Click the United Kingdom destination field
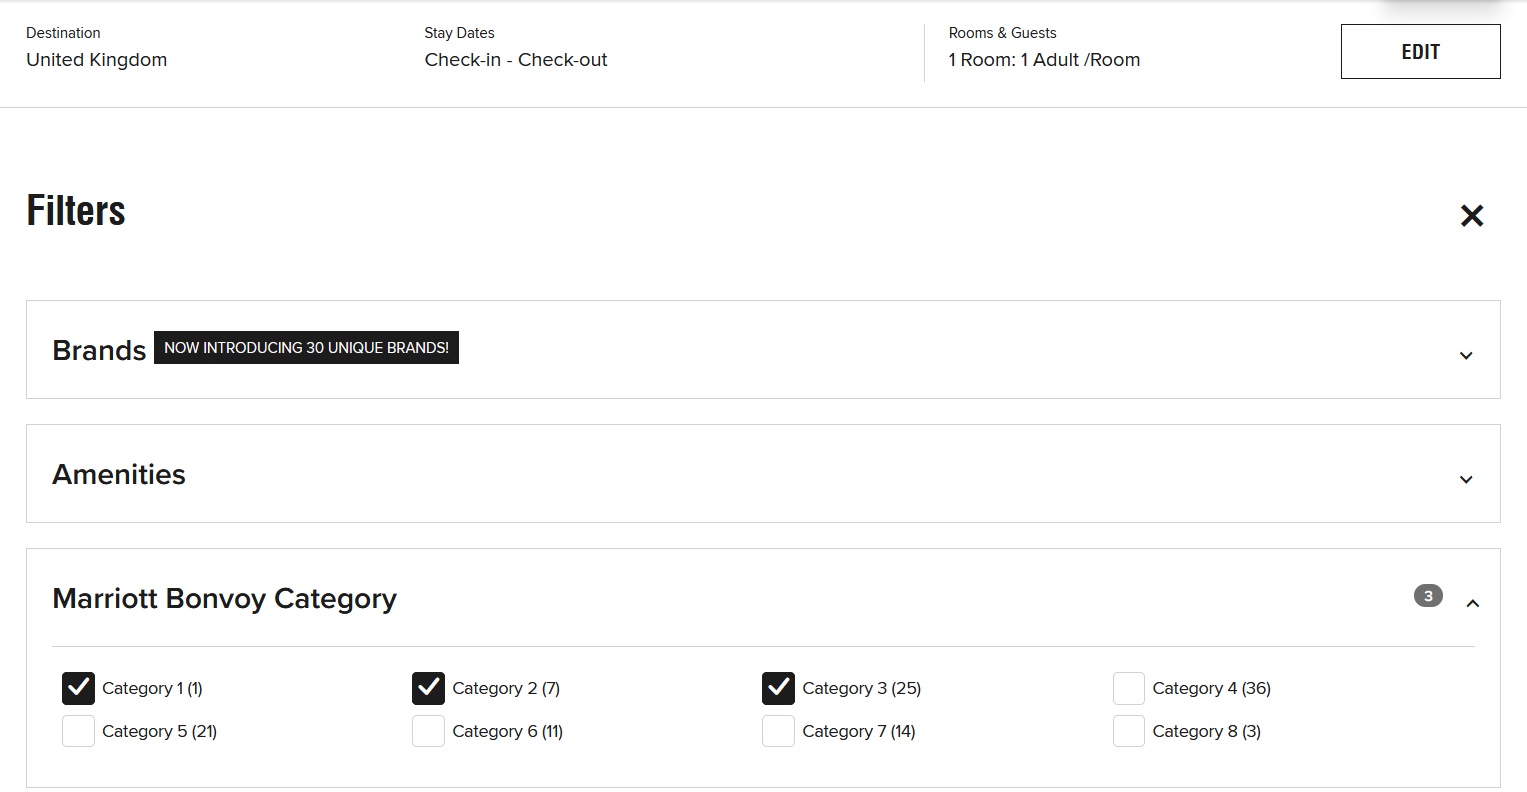Screen dimensions: 1527x792 pyautogui.click(x=97, y=60)
